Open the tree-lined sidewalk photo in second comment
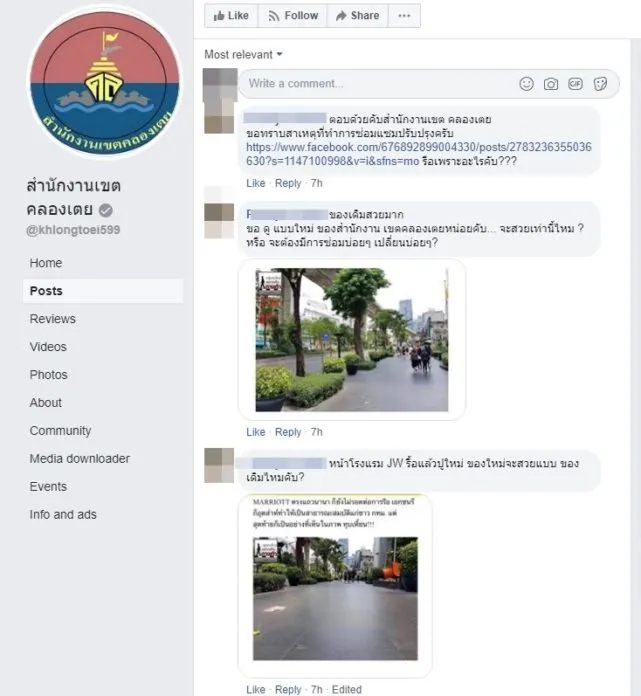 point(351,339)
